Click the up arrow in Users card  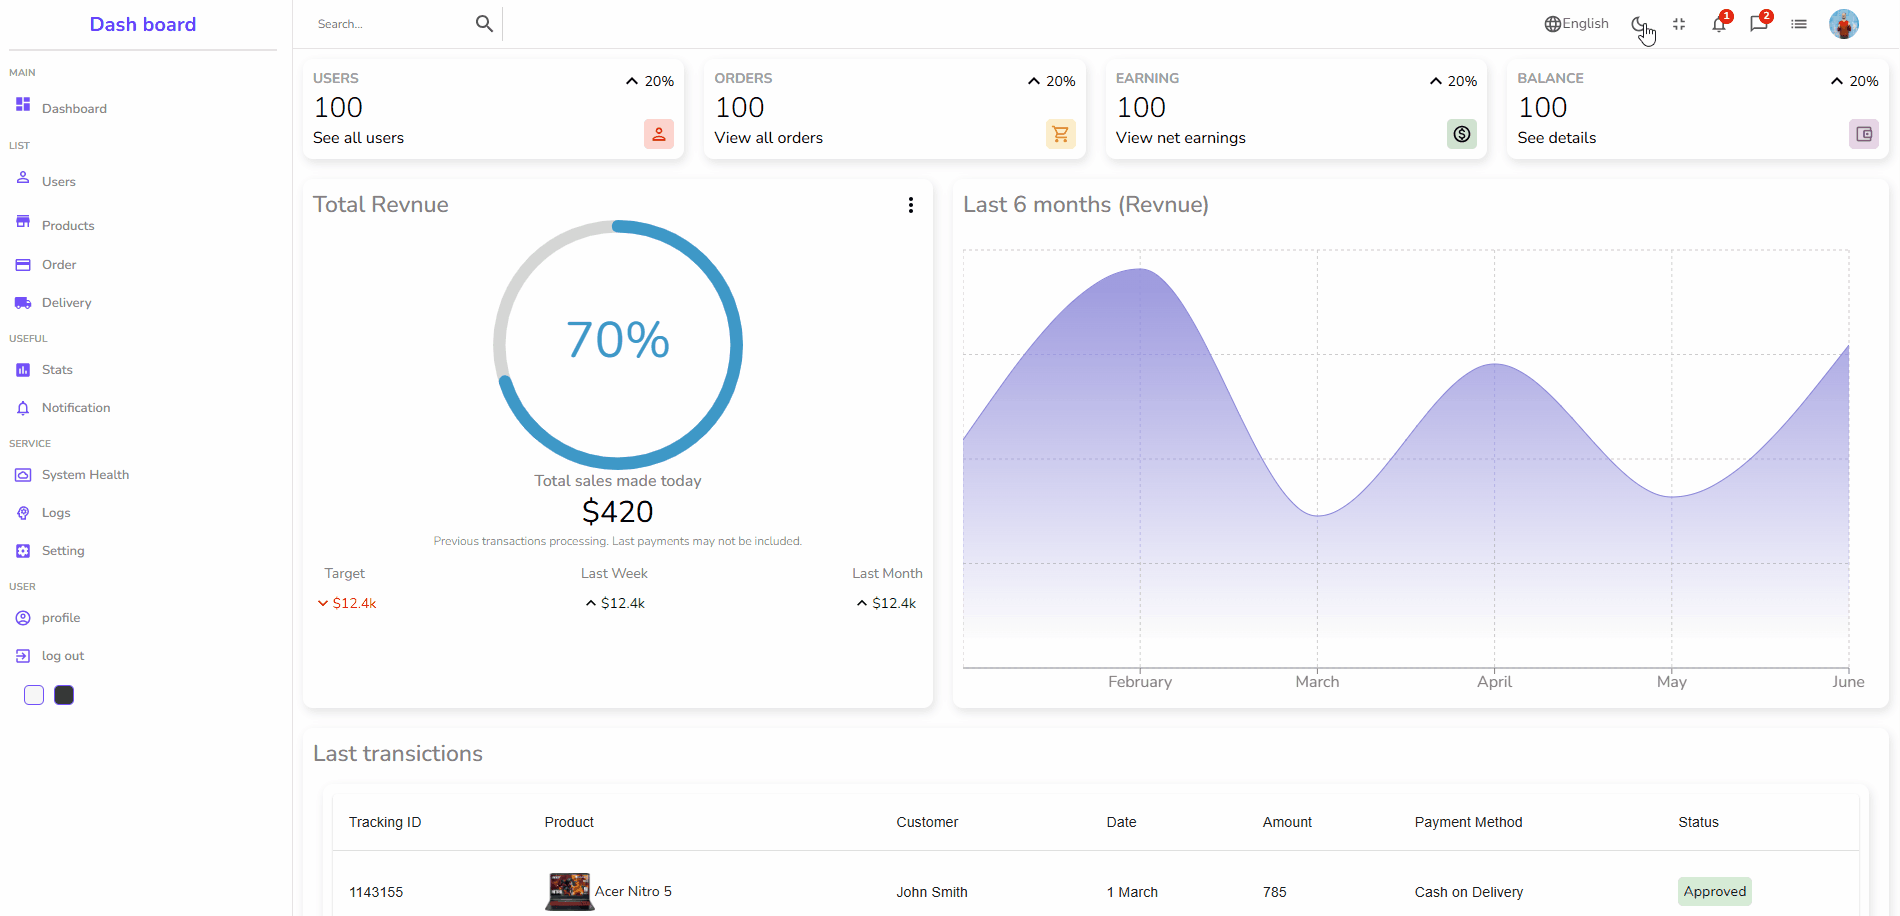point(632,81)
